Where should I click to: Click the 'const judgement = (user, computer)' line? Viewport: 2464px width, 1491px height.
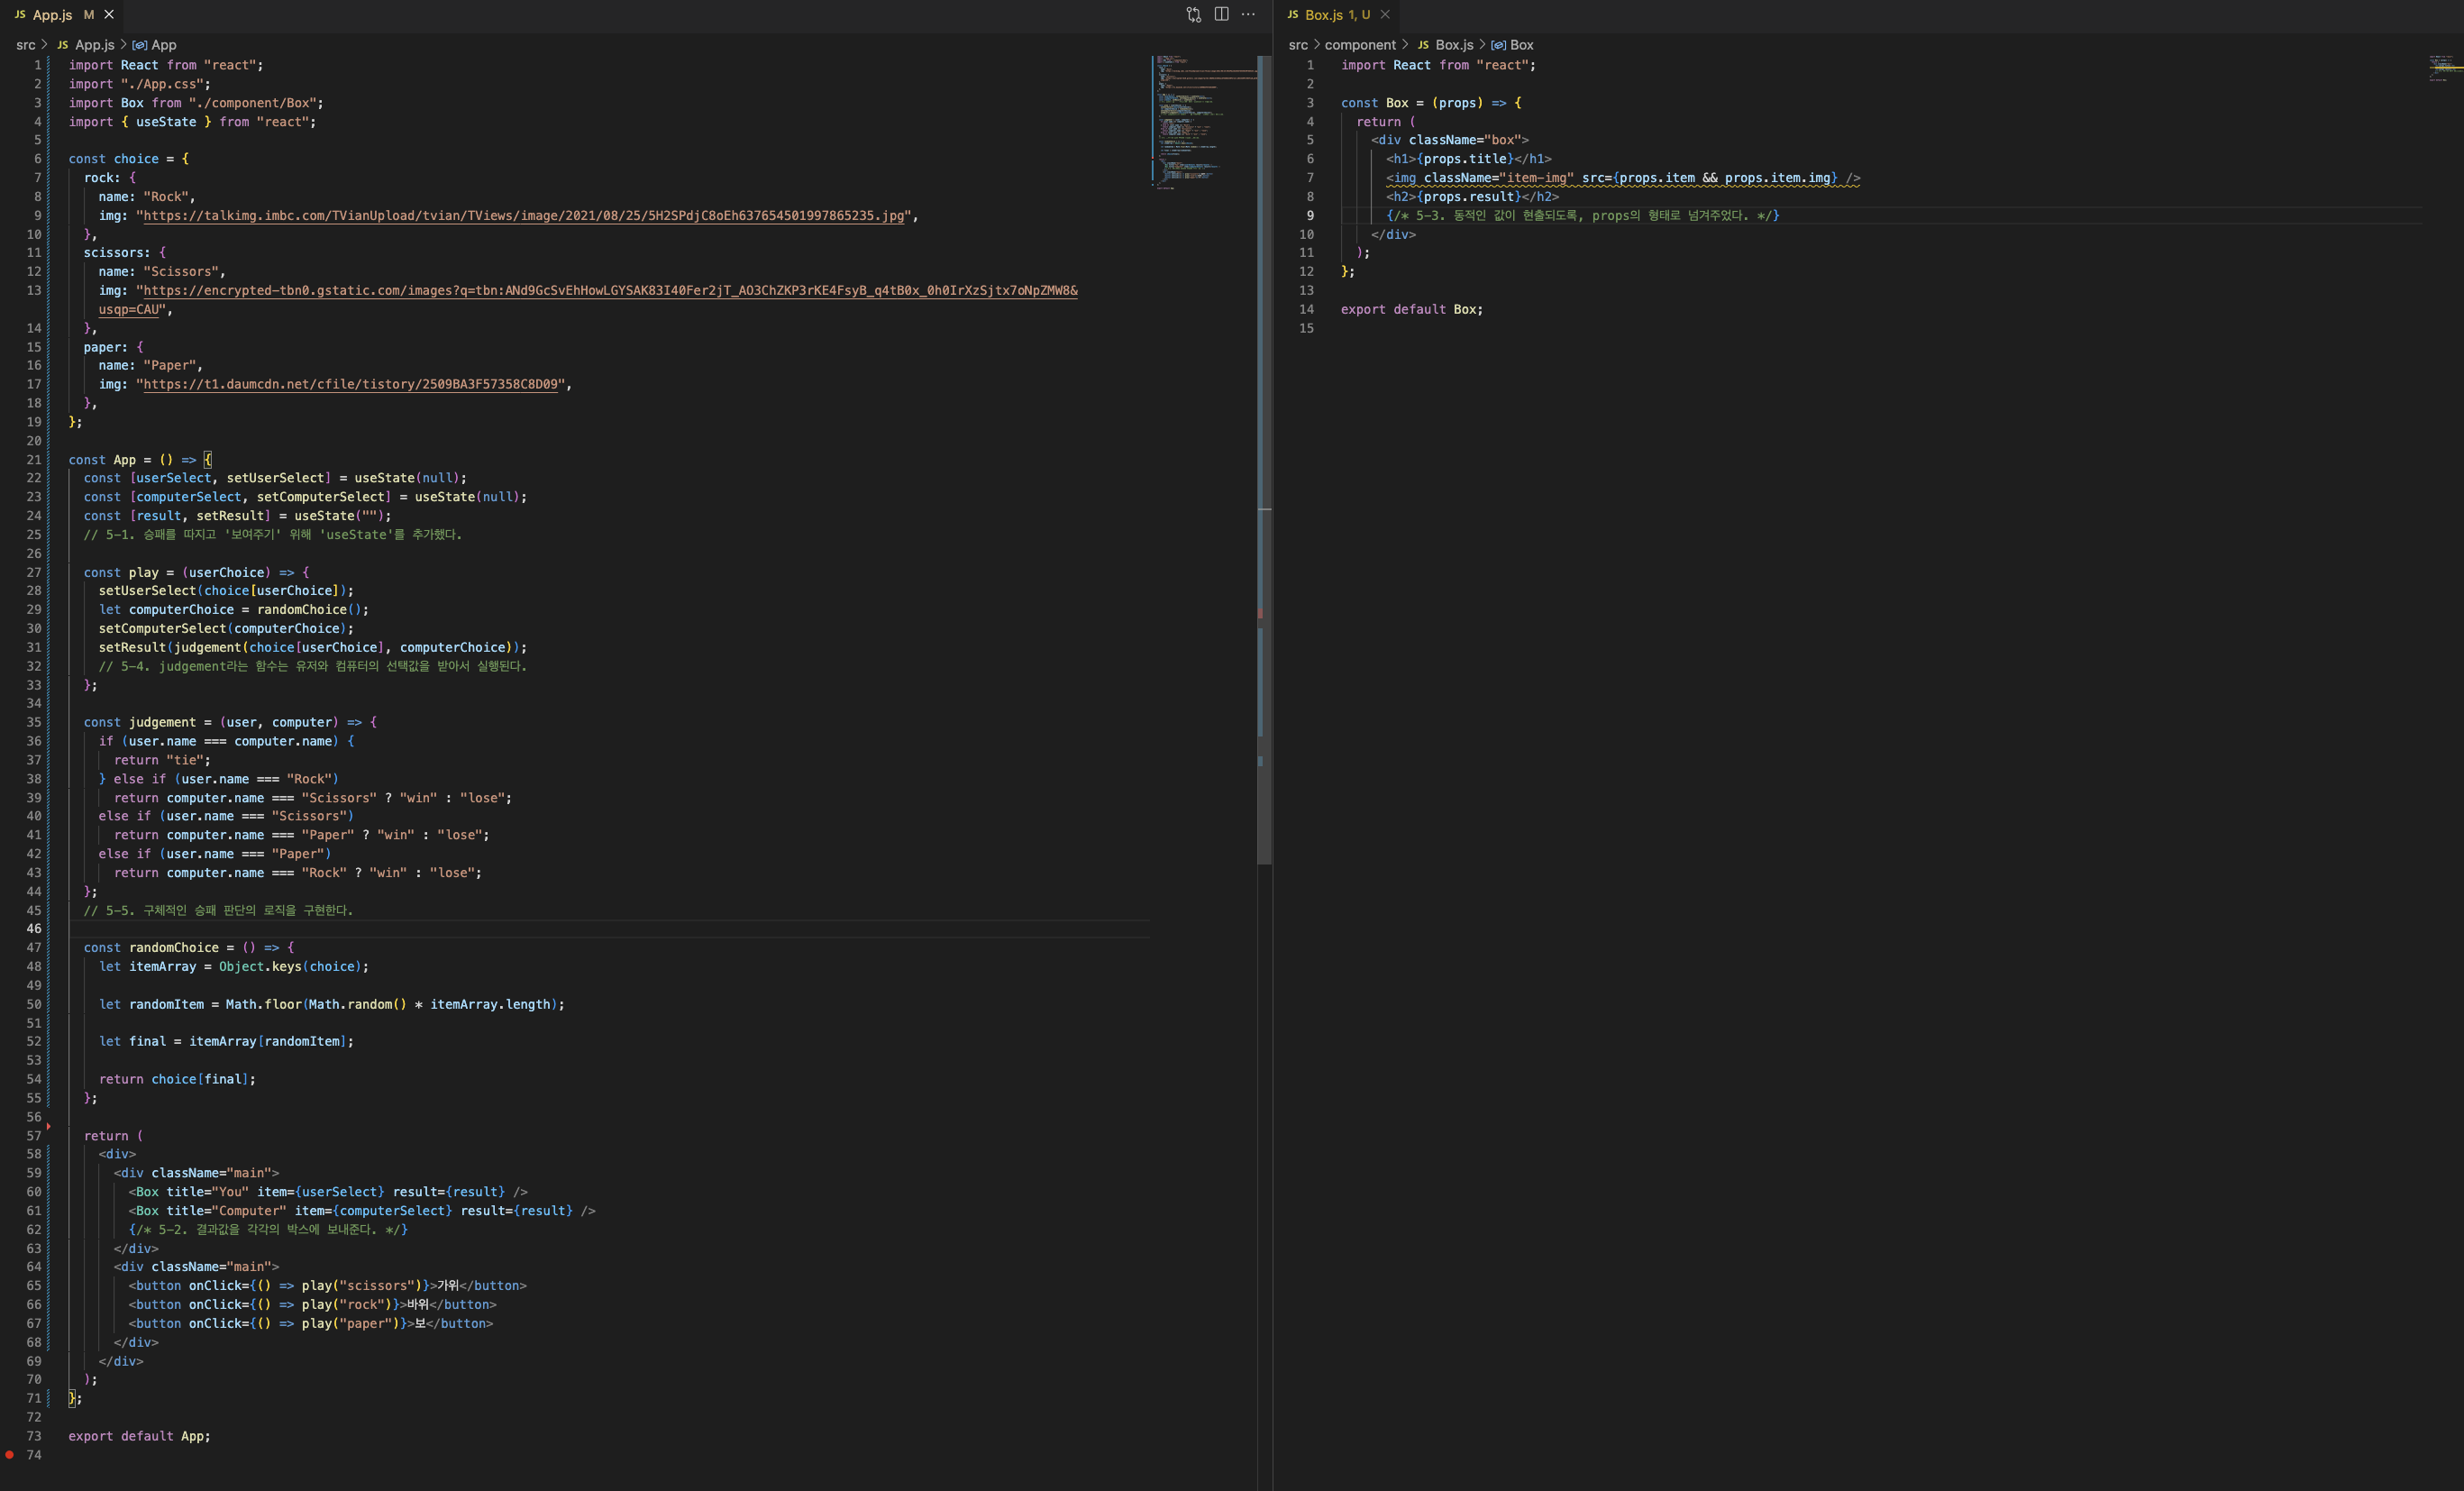(x=230, y=722)
